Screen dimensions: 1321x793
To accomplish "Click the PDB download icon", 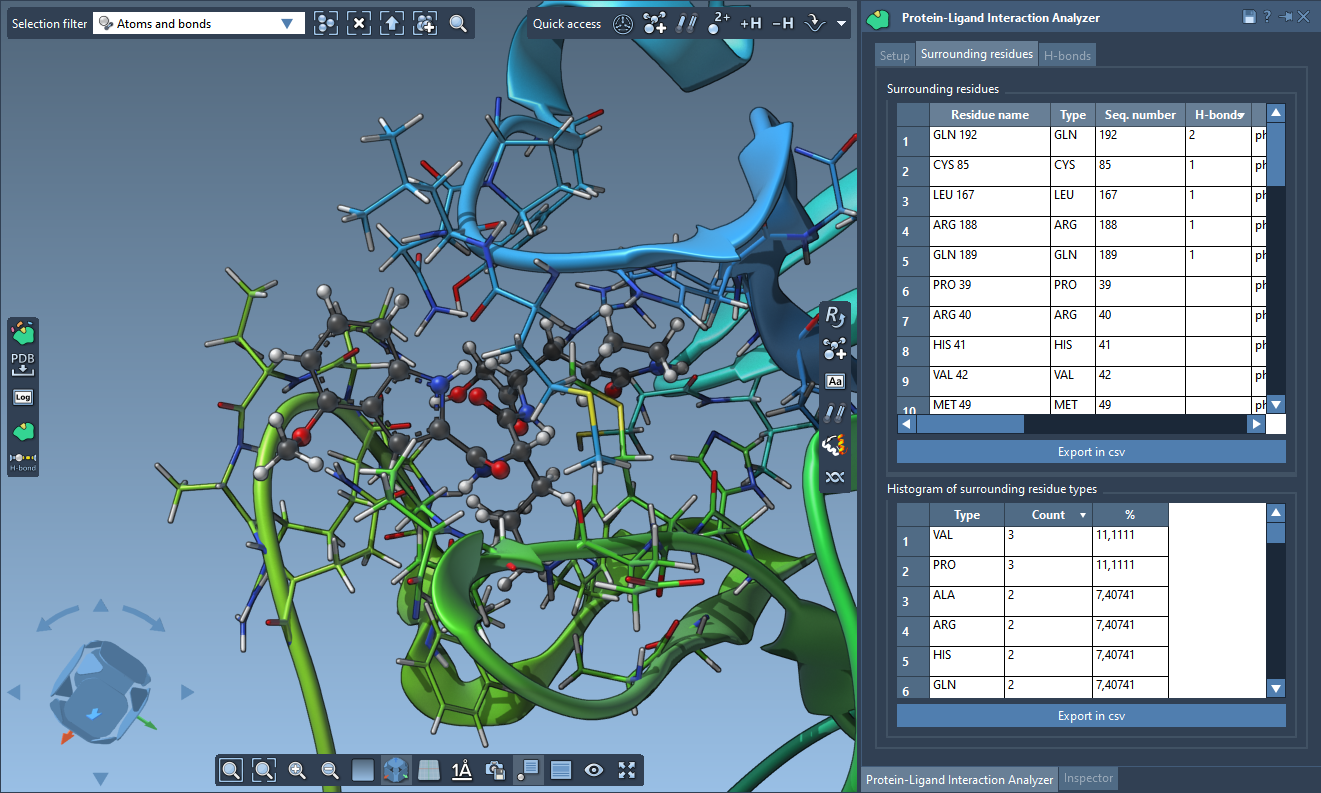I will click(x=23, y=364).
